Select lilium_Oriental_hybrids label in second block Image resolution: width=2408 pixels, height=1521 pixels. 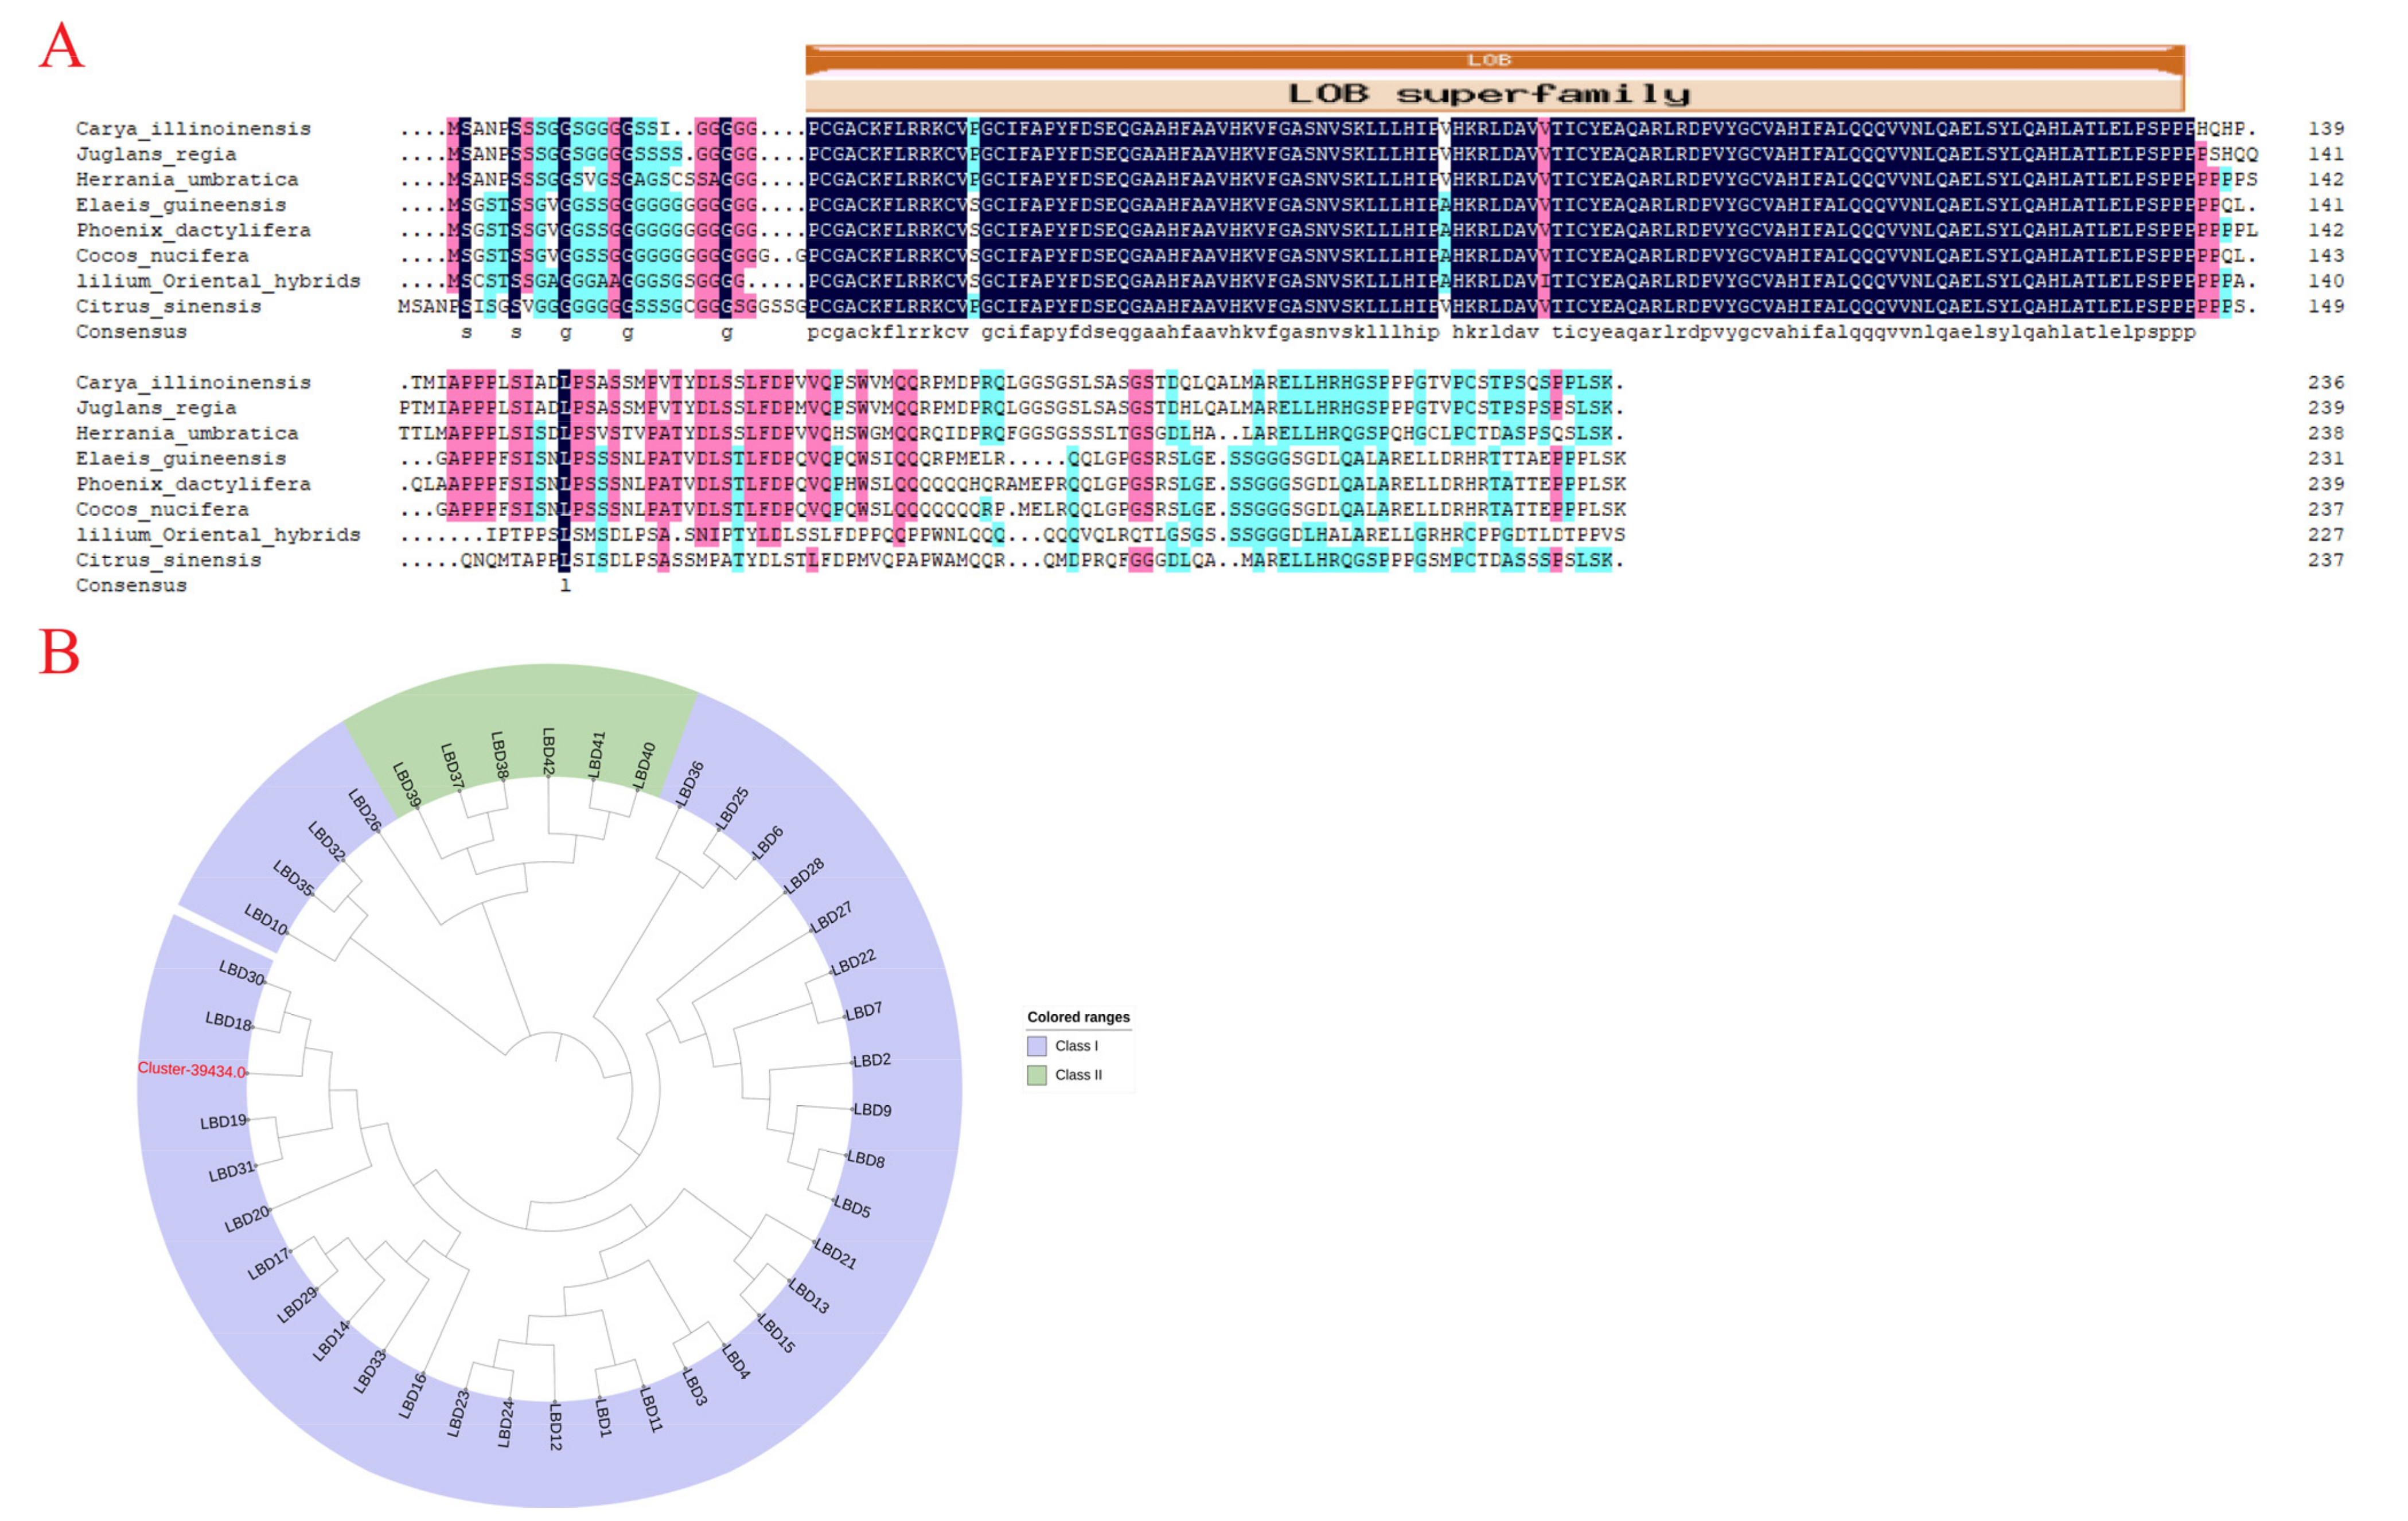click(x=218, y=535)
